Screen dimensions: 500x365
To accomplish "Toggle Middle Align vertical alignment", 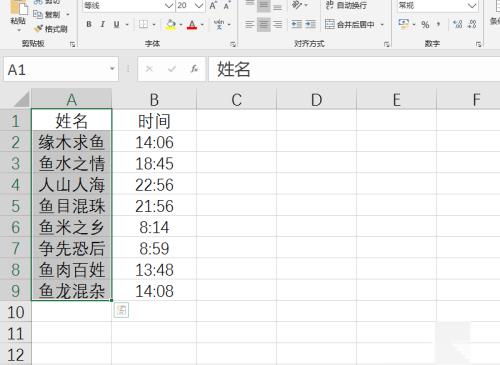I will tap(263, 6).
